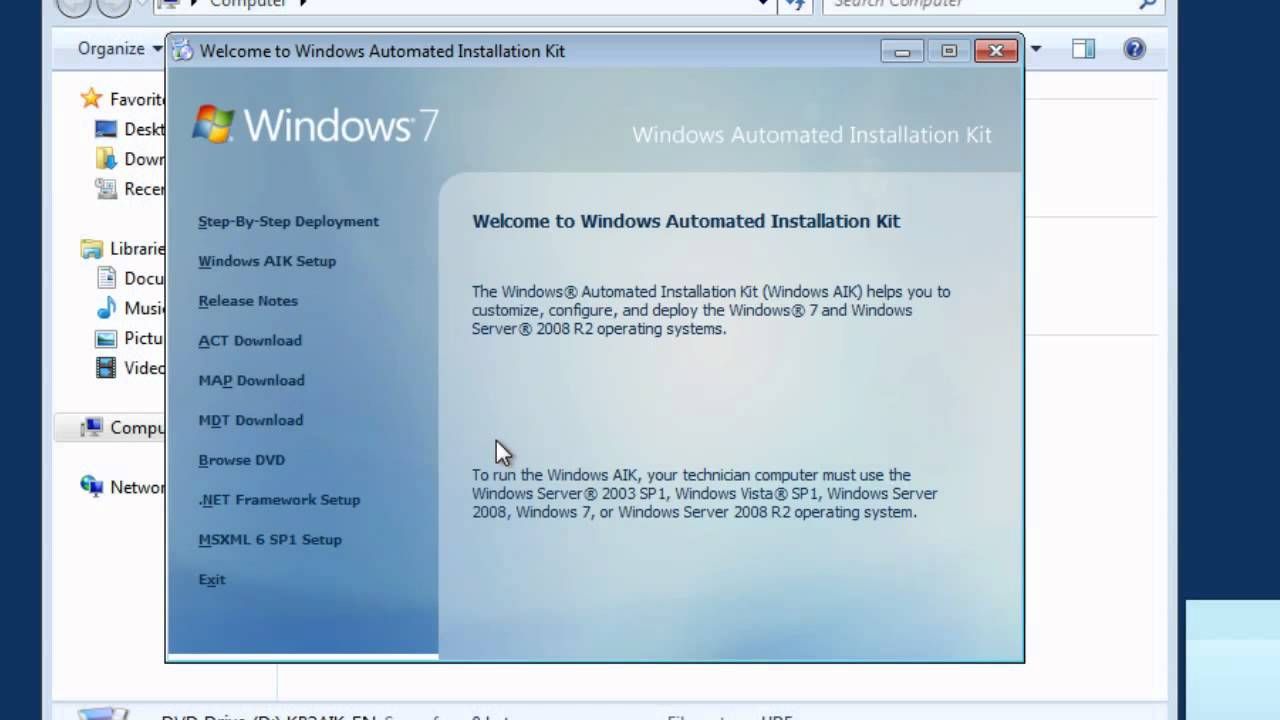Image resolution: width=1280 pixels, height=720 pixels.
Task: Select ACT Download
Action: click(250, 341)
